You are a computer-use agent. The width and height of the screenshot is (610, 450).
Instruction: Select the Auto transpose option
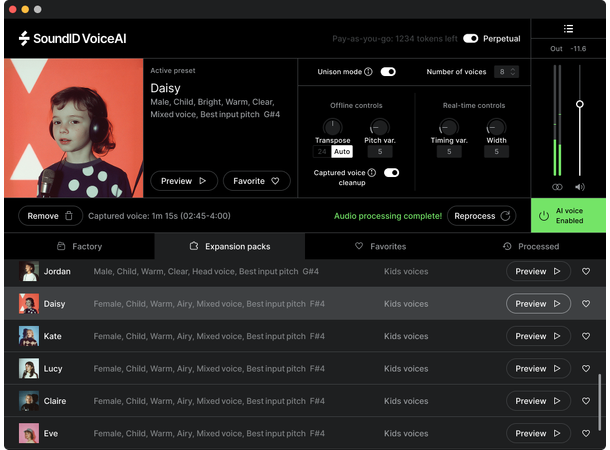342,151
